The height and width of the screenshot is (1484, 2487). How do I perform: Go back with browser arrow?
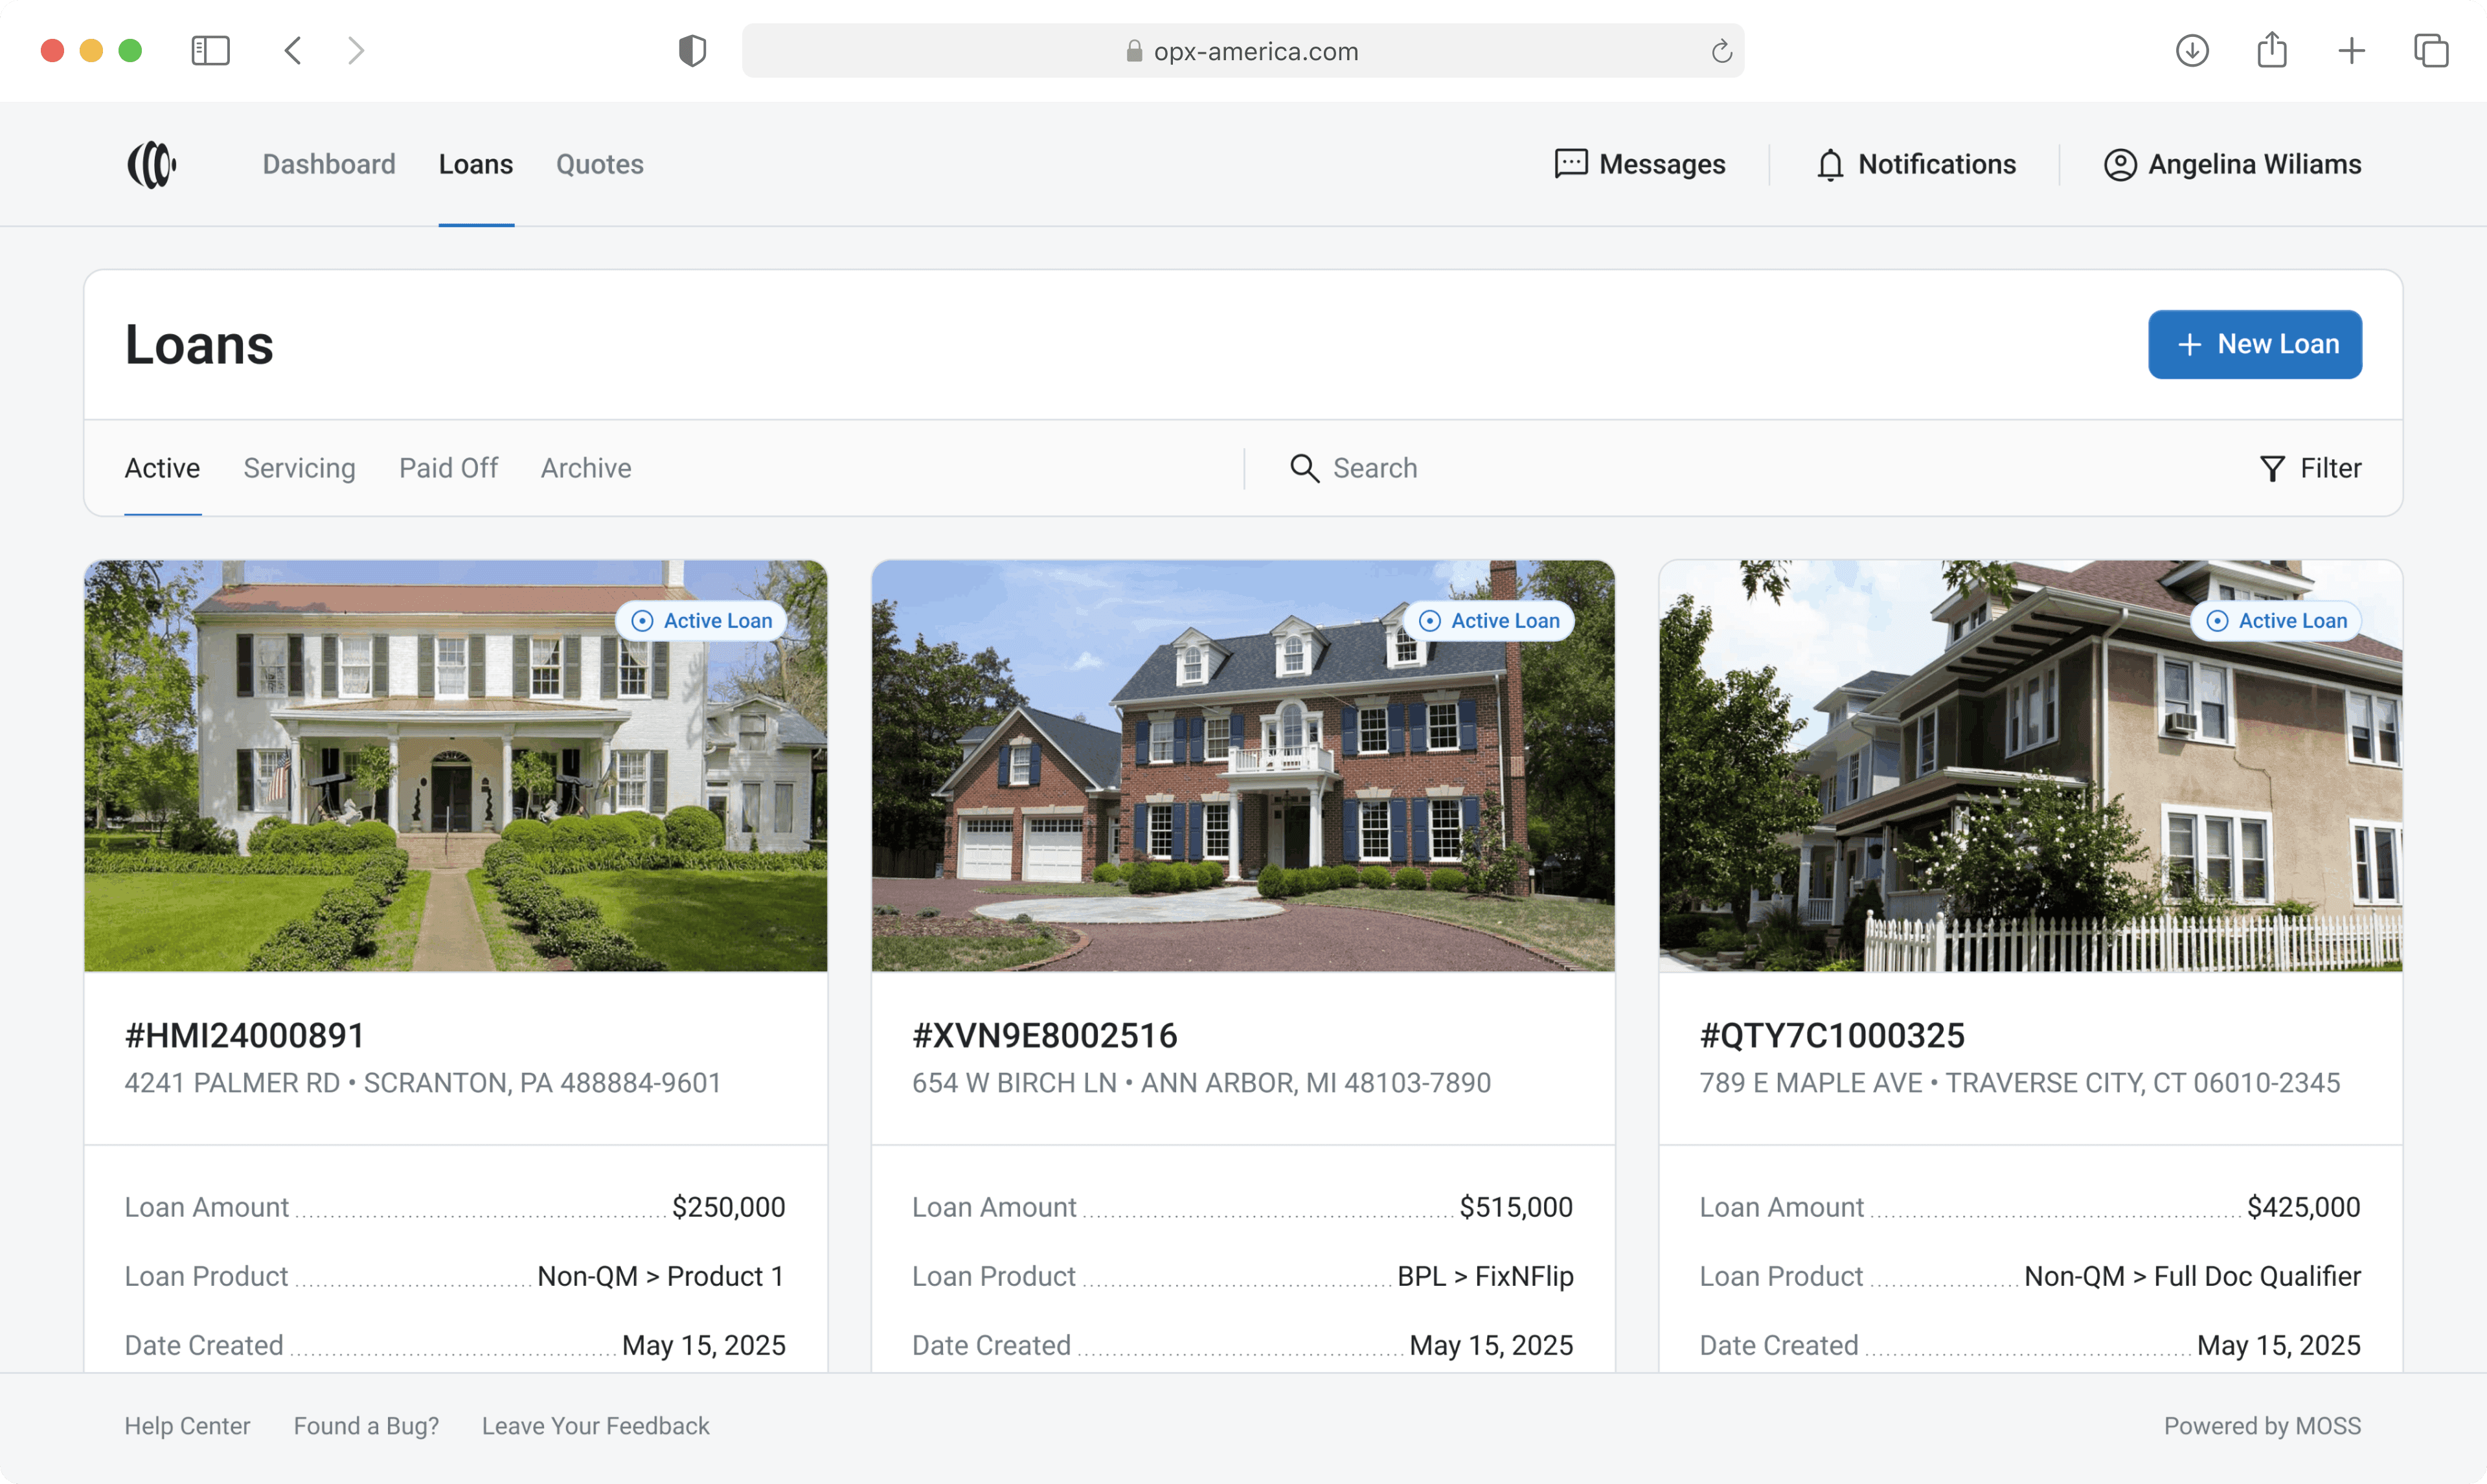[x=293, y=51]
